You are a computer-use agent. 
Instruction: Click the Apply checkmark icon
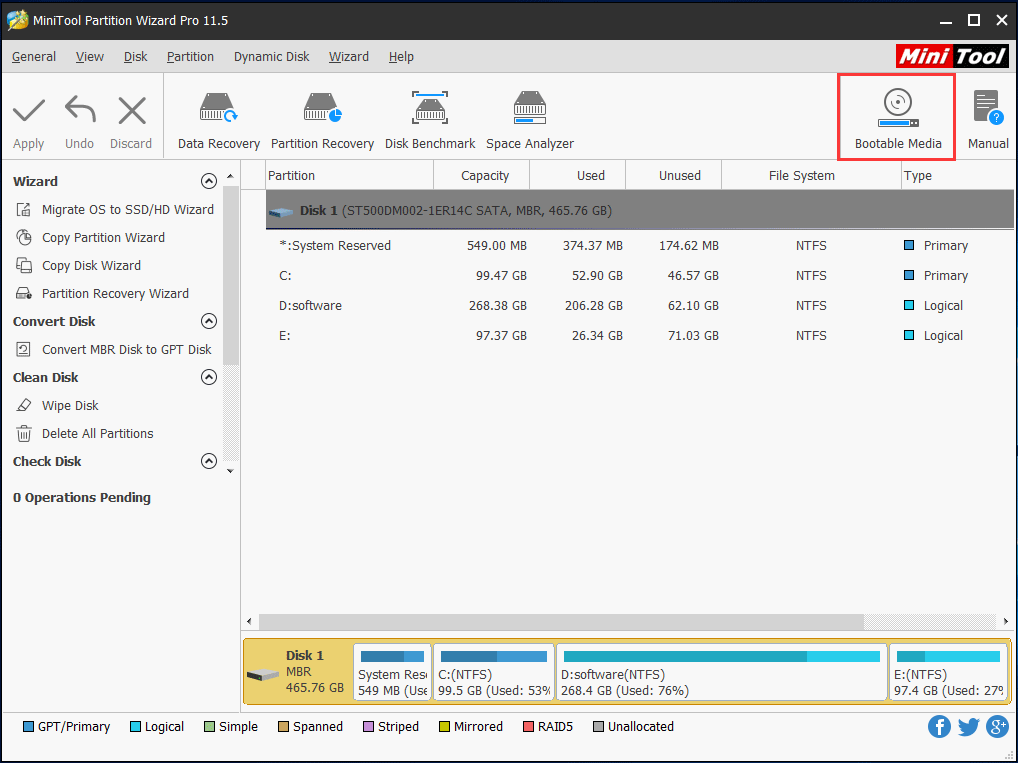coord(29,110)
